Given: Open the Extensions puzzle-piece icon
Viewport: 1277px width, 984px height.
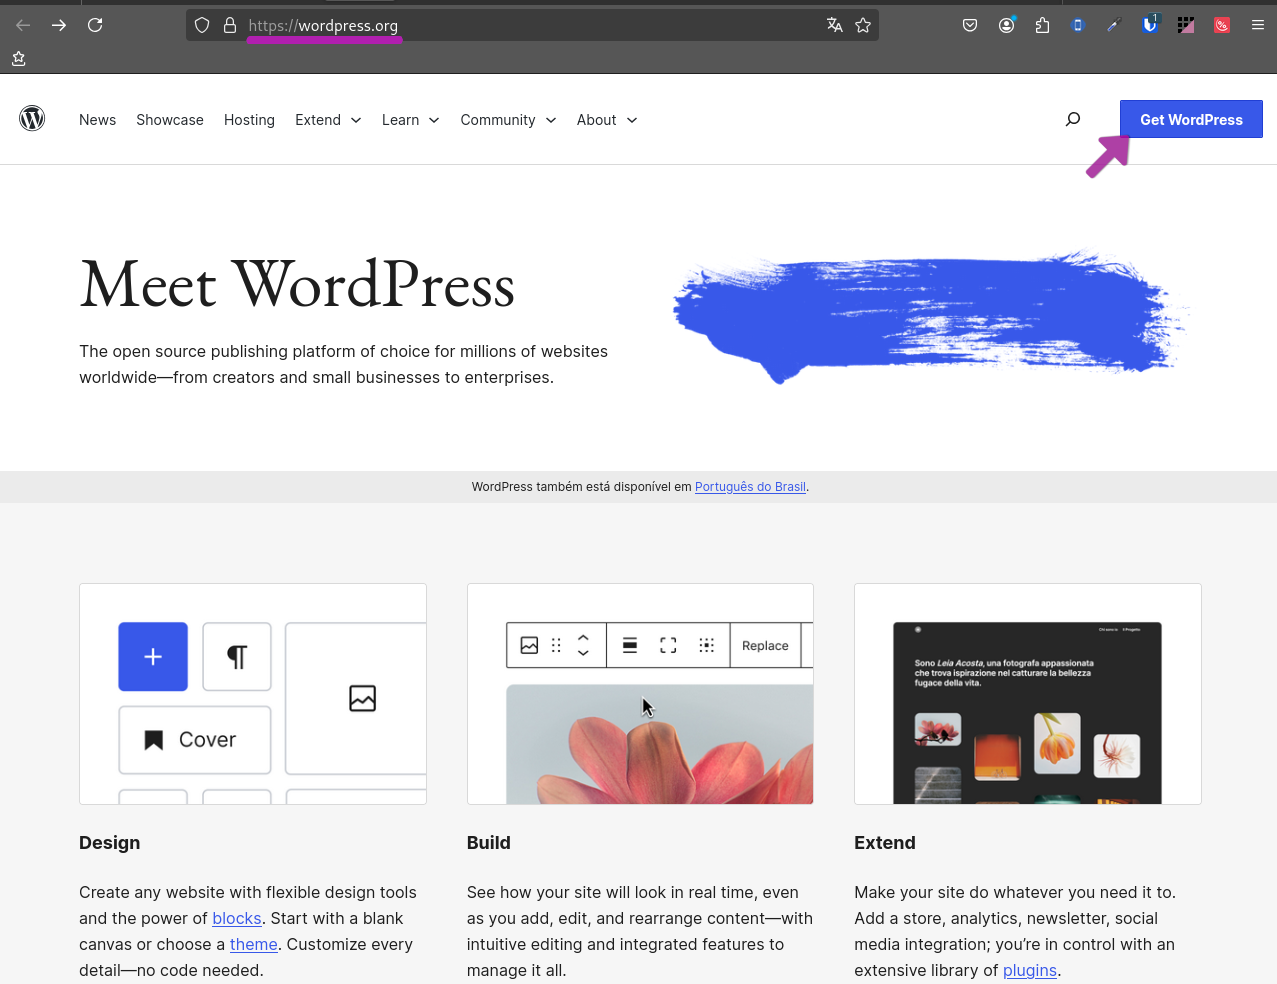Looking at the screenshot, I should pos(1042,25).
